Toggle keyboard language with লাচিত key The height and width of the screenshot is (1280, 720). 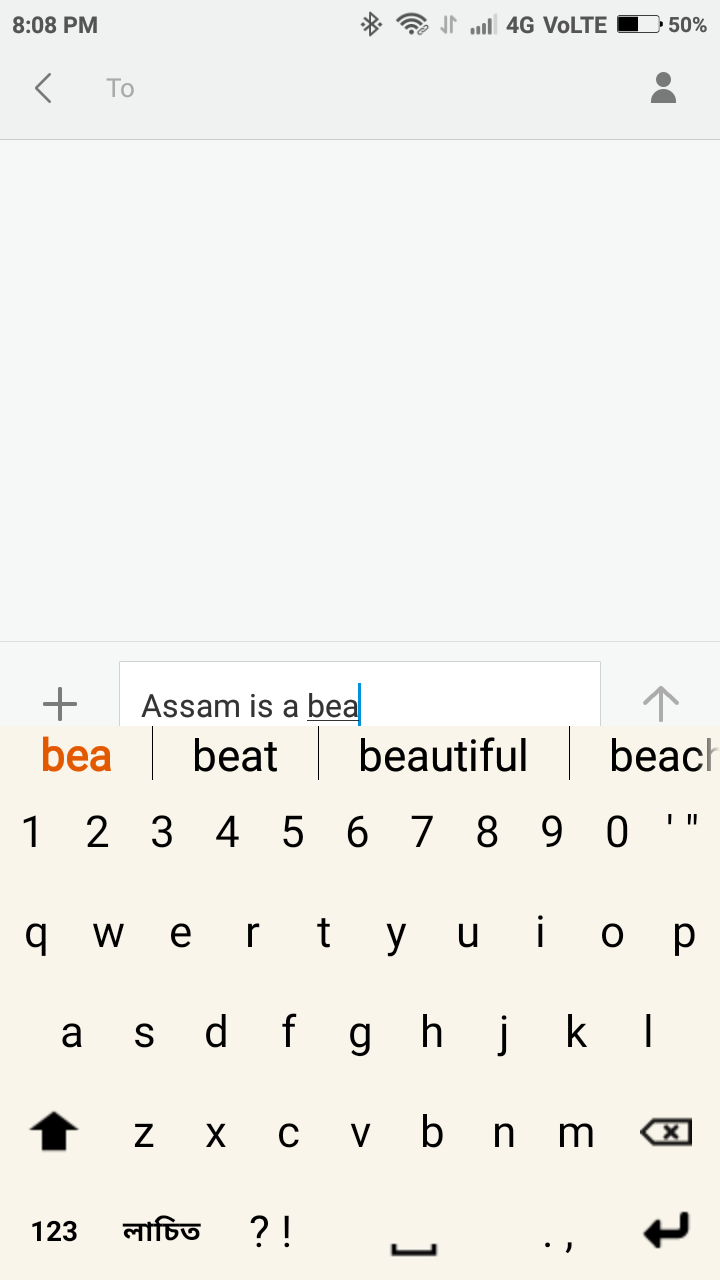pos(161,1231)
